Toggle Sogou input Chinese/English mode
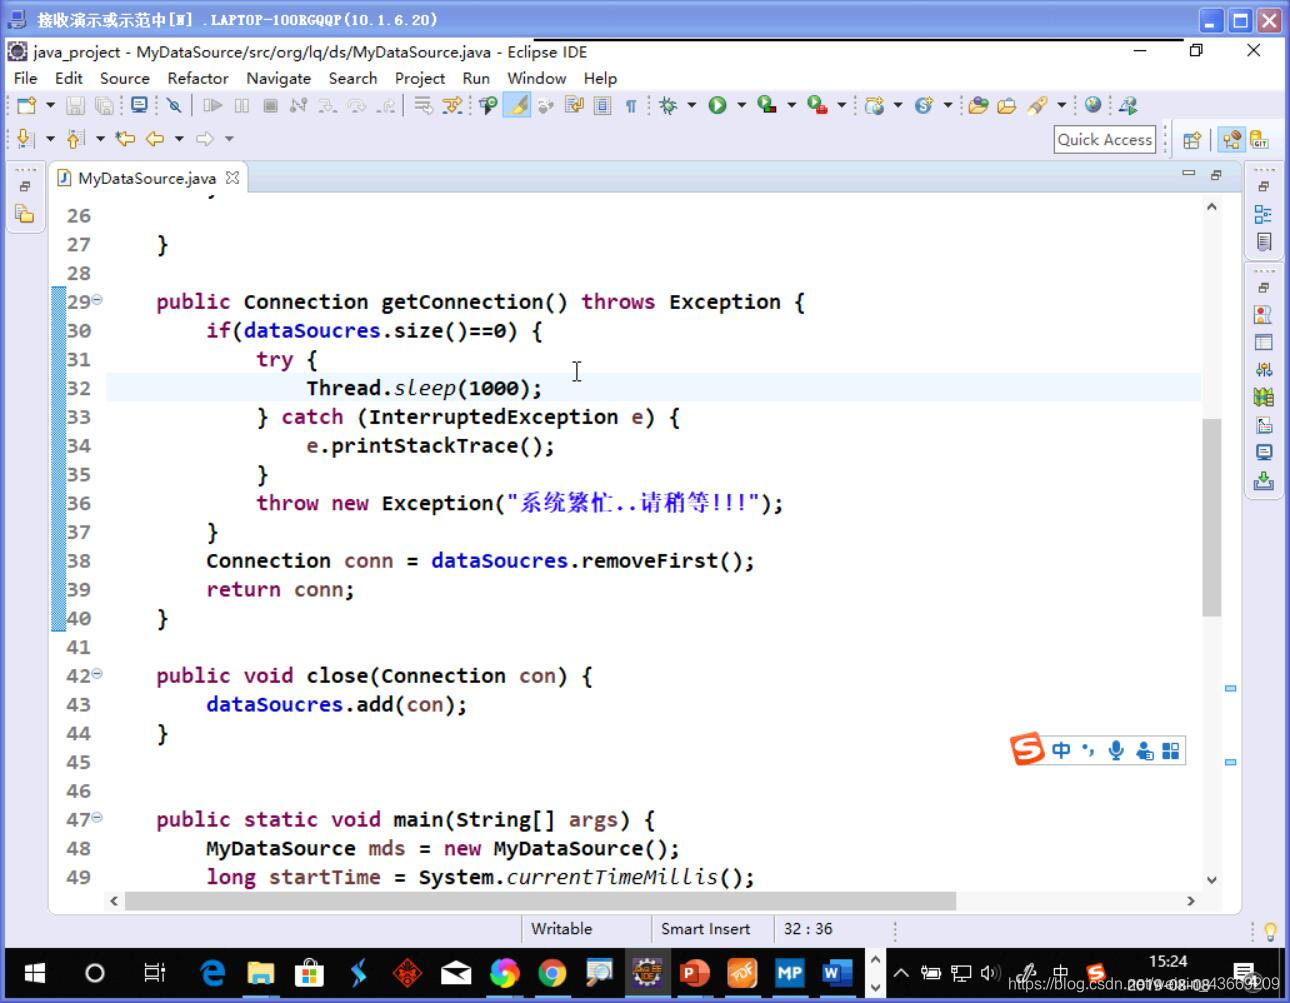 point(1061,750)
